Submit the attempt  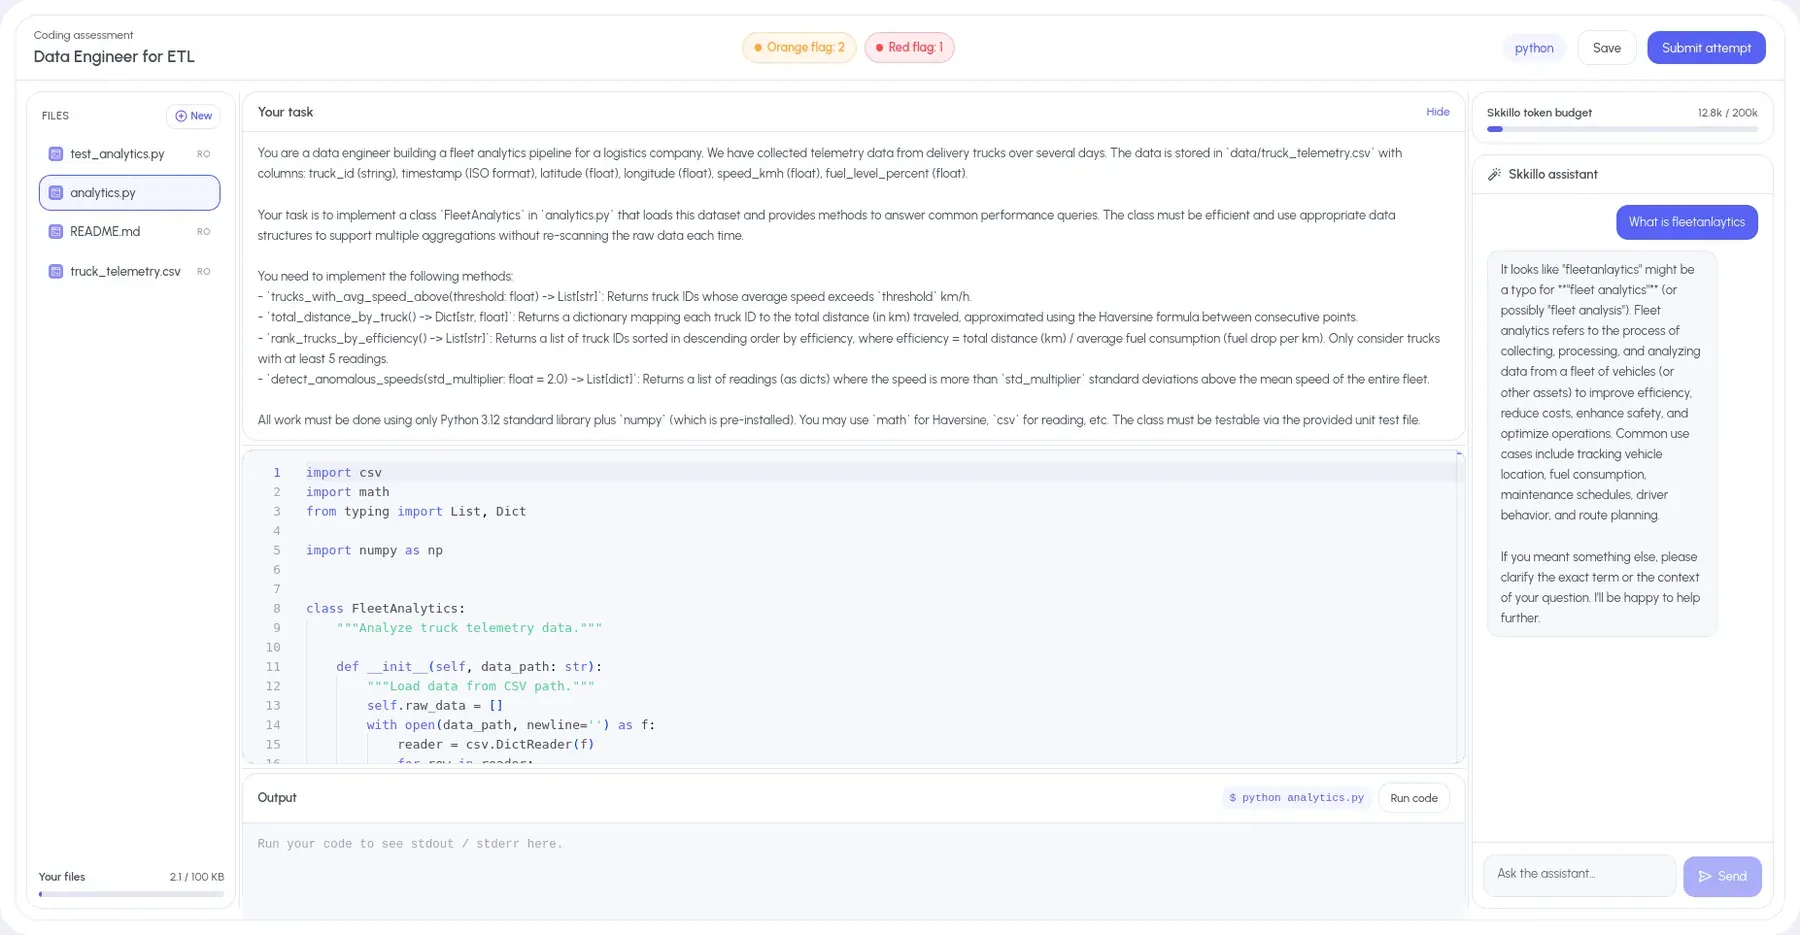pyautogui.click(x=1706, y=48)
